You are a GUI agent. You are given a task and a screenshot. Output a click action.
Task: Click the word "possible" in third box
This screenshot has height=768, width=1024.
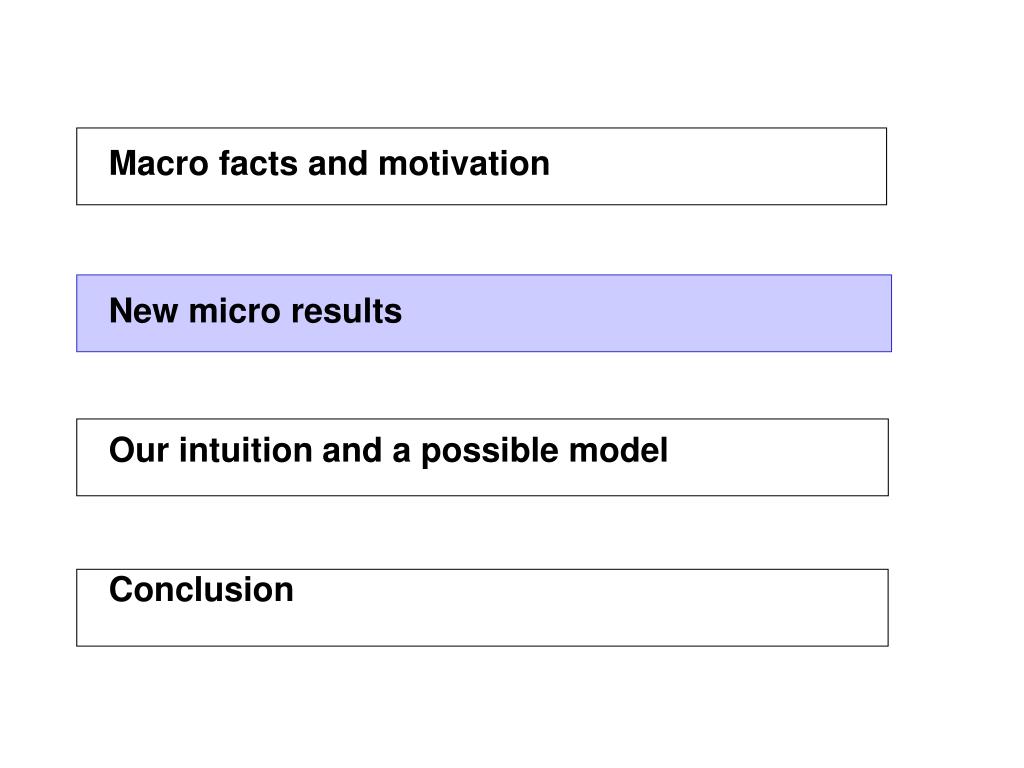490,452
